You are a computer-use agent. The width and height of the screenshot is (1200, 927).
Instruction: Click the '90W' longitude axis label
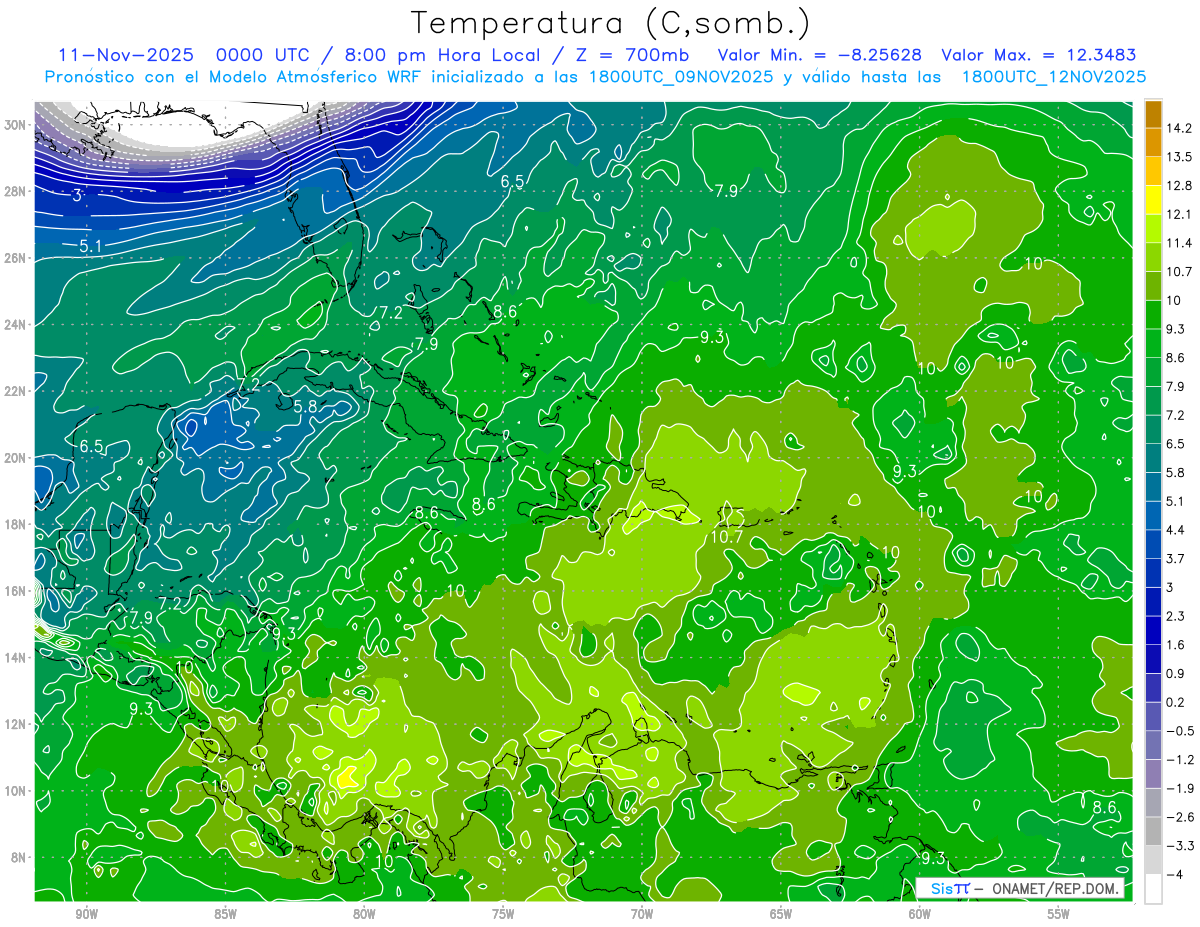[86, 913]
